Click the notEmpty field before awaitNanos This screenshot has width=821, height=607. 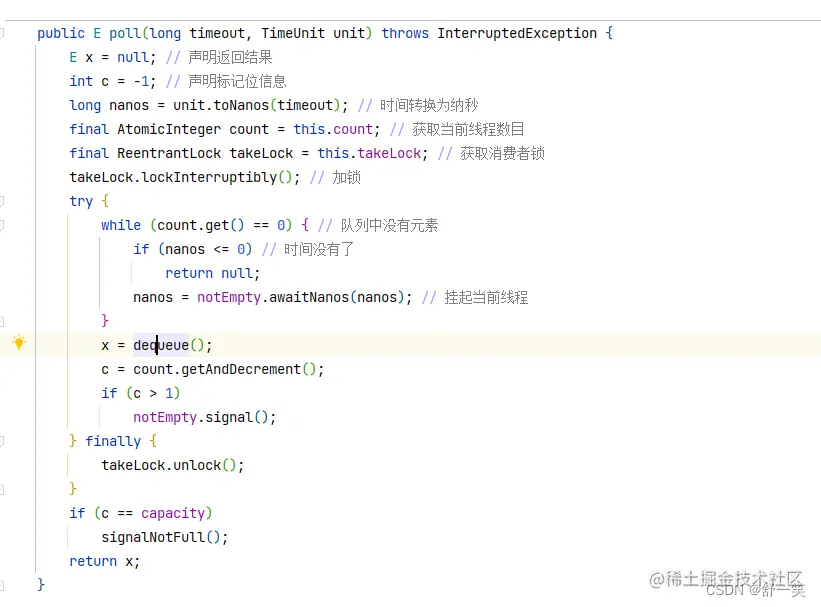[x=229, y=297]
